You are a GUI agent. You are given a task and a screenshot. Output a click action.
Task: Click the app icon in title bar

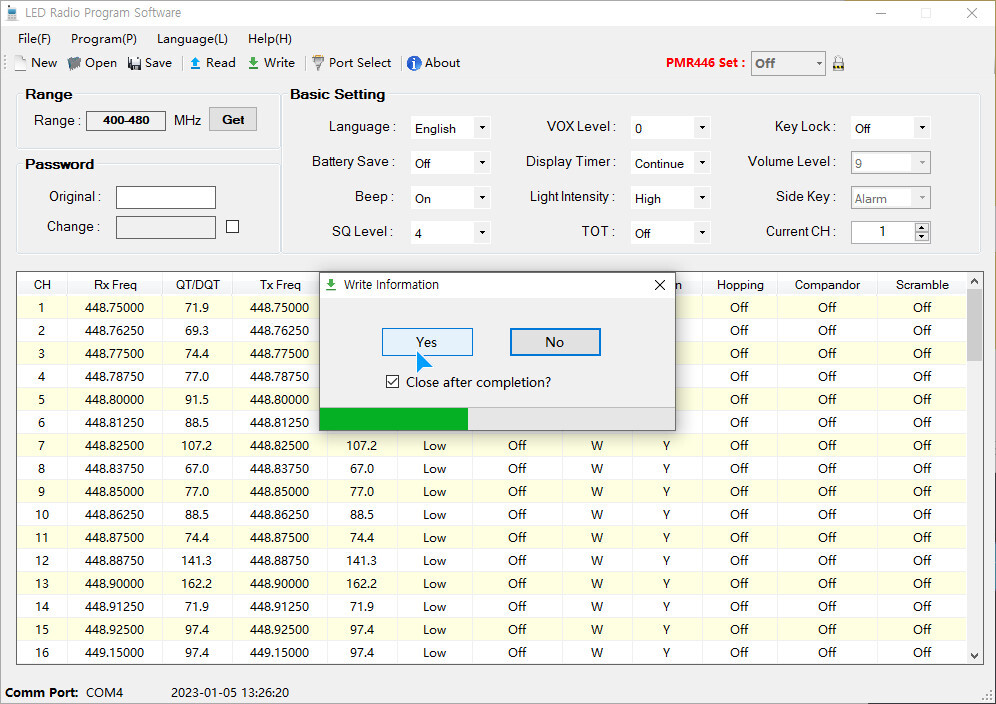pos(11,13)
